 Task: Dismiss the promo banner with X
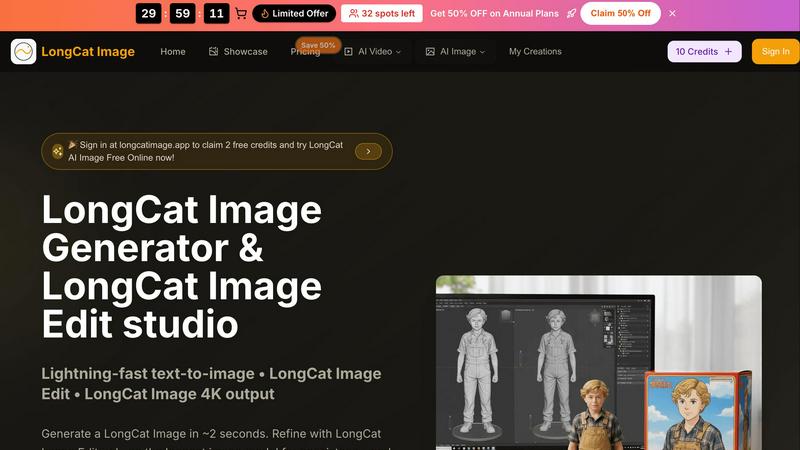[x=672, y=14]
